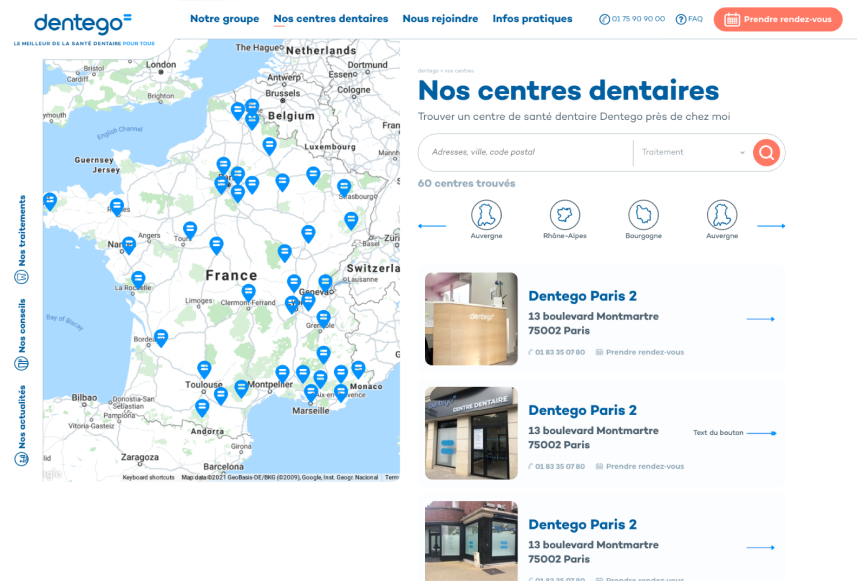Select the map pin above Monaco
857x581 pixels.
[x=358, y=369]
